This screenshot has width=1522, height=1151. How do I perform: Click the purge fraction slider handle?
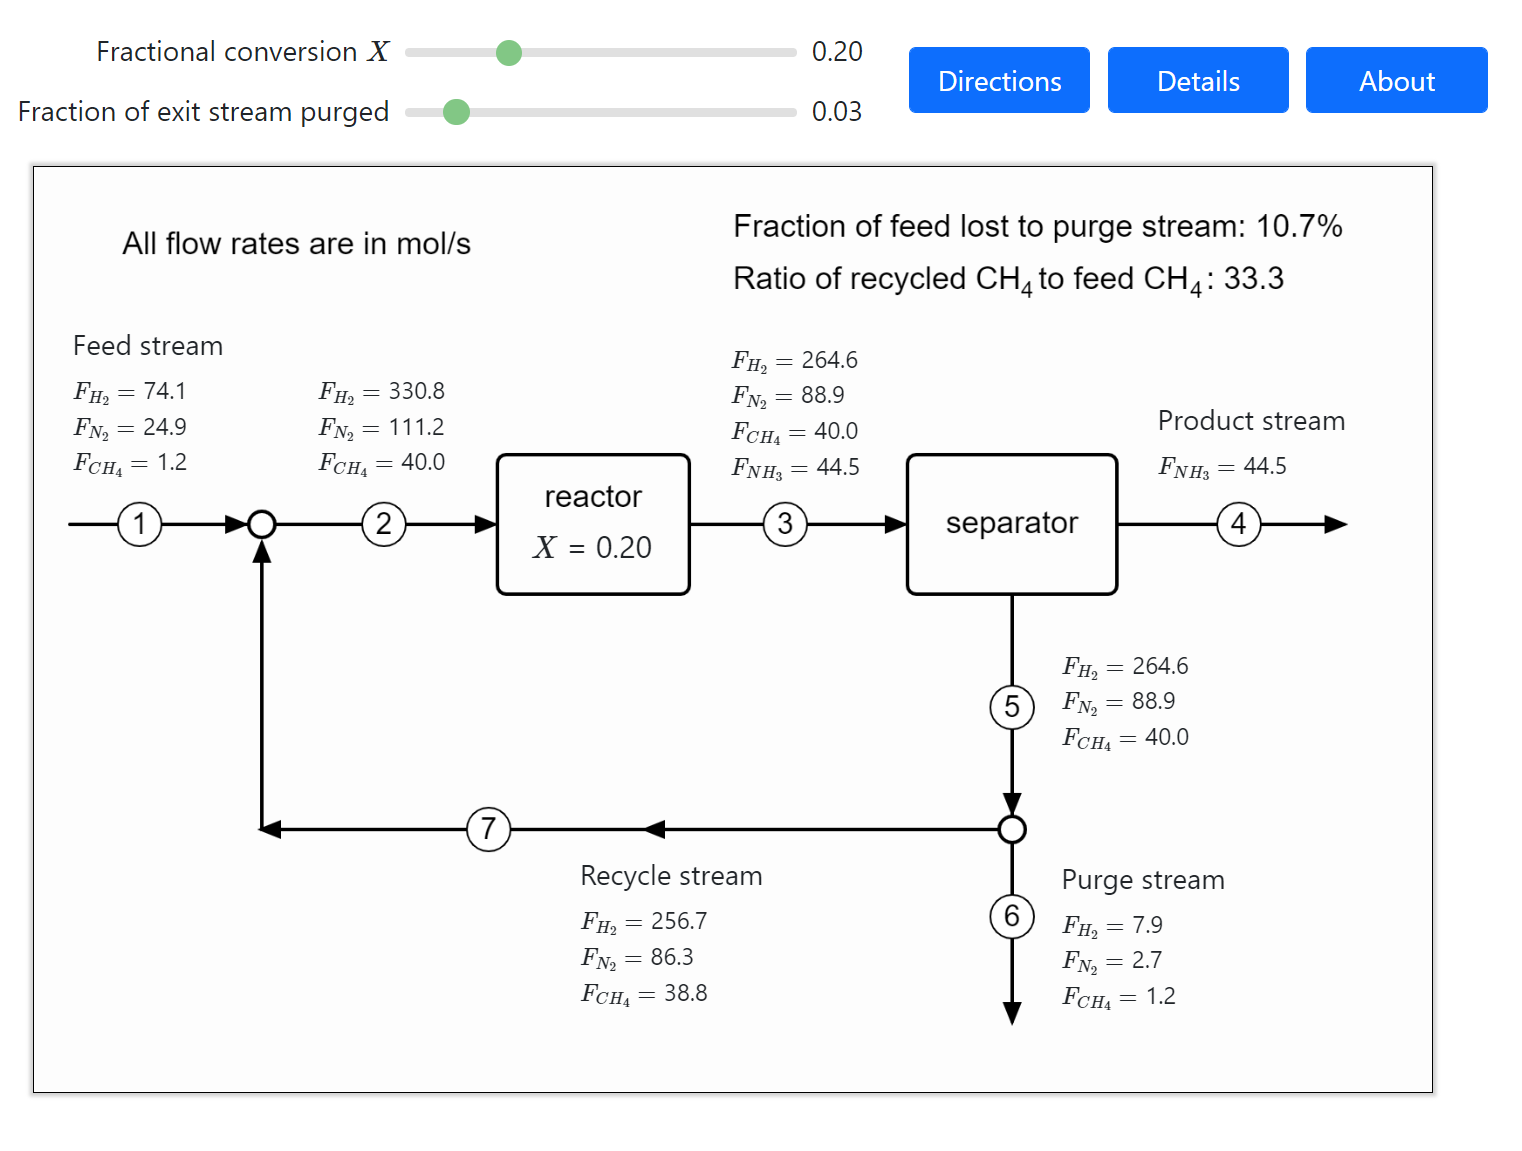click(456, 112)
